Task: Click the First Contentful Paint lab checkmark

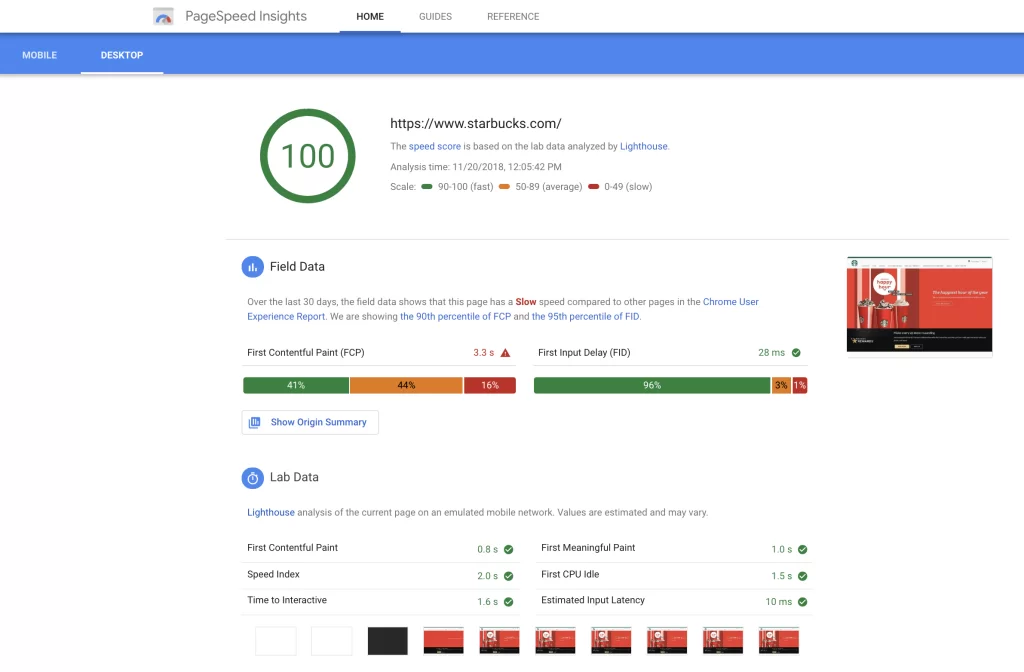Action: pyautogui.click(x=509, y=549)
